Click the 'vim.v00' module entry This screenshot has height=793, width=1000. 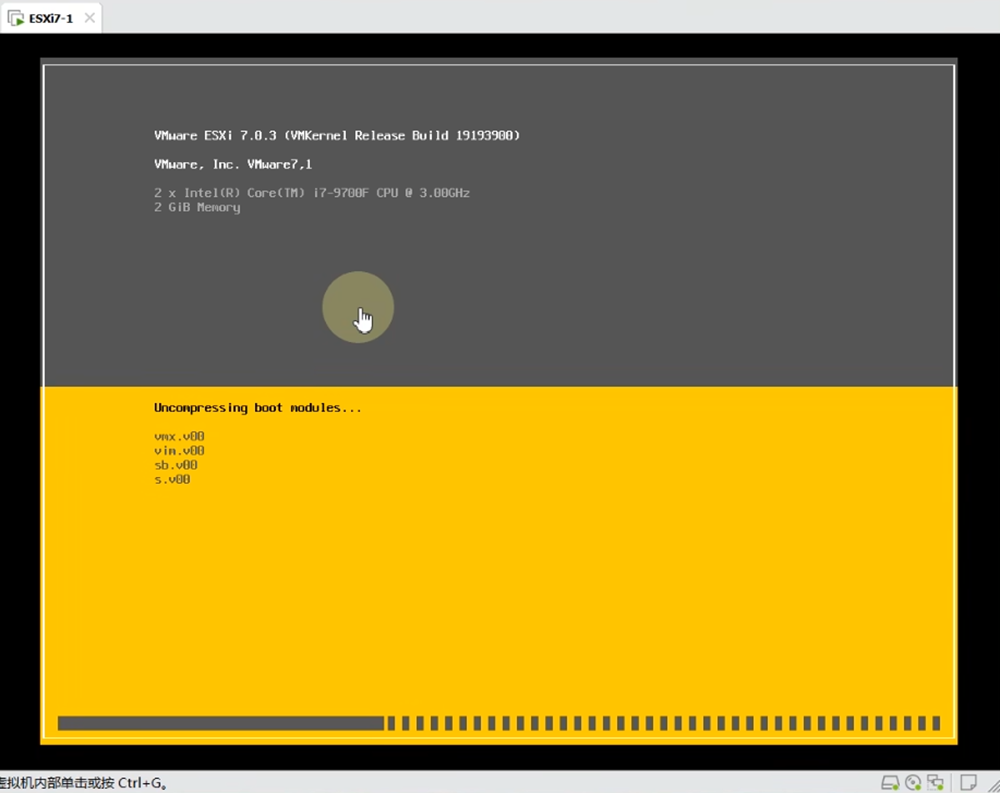[179, 450]
